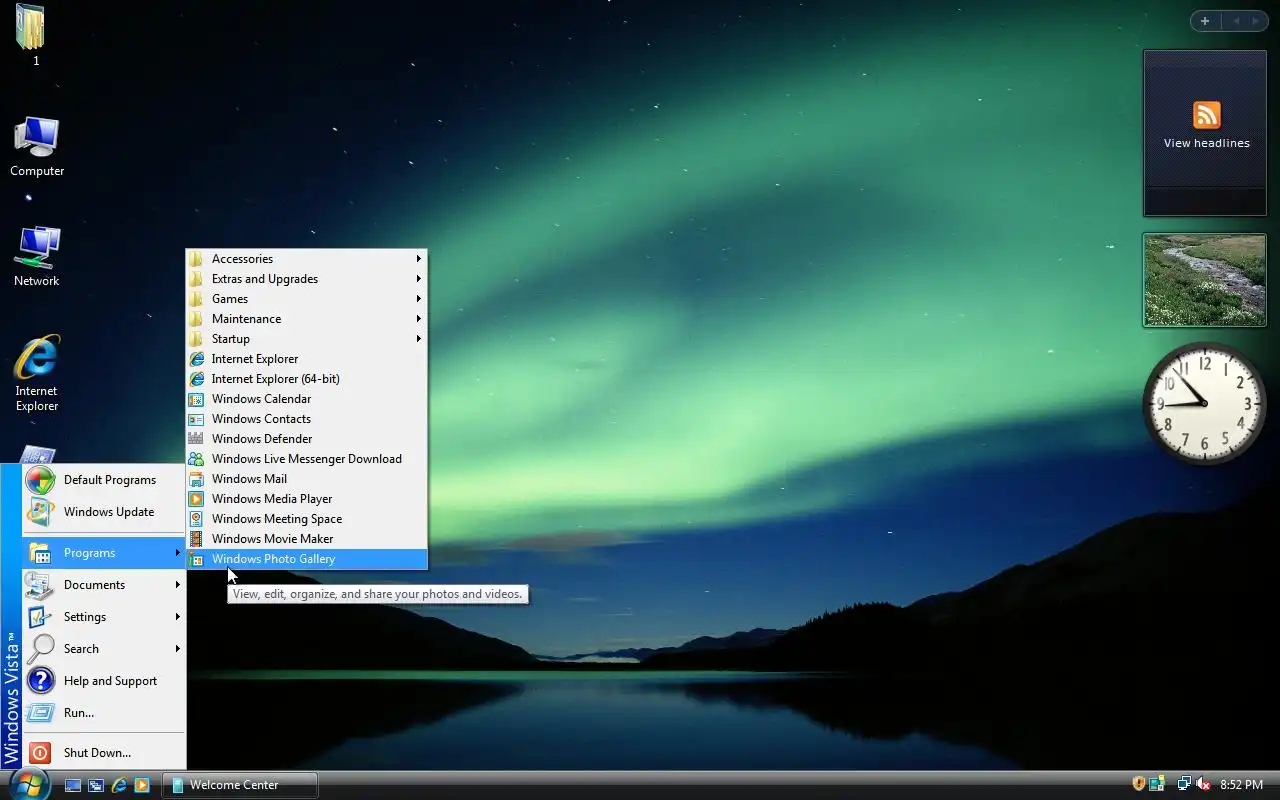Open Windows Calendar from the Programs menu
Screen dimensions: 1280x800
(x=306, y=399)
